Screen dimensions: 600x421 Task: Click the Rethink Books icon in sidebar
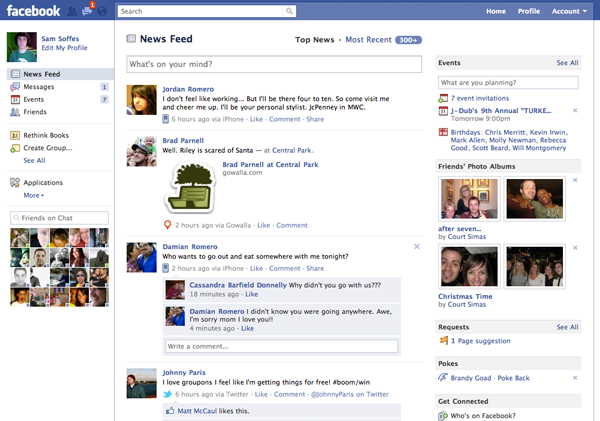15,135
